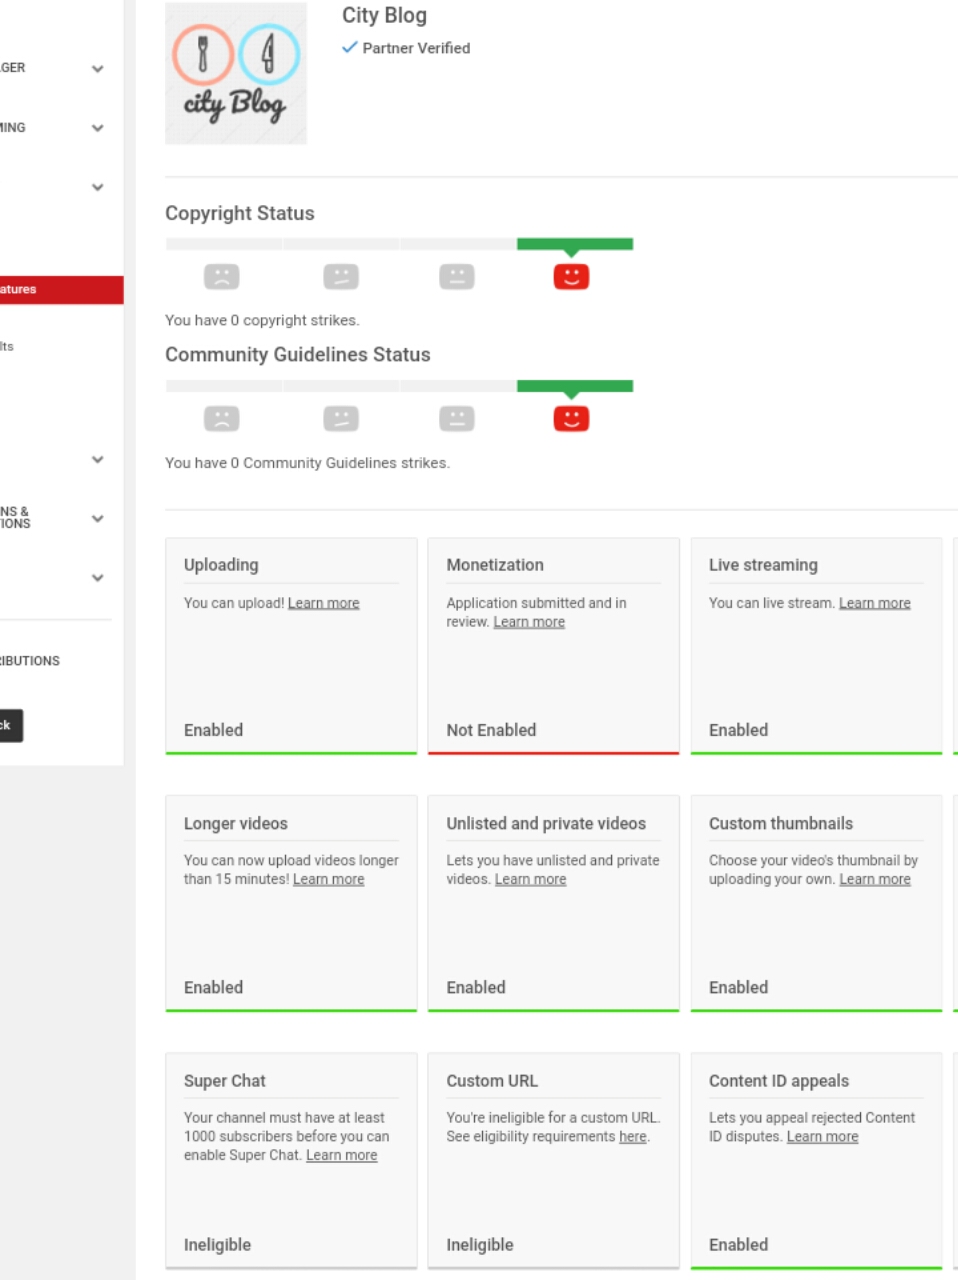Follow Learn more in Live streaming card
This screenshot has height=1280, width=958.
[x=874, y=603]
